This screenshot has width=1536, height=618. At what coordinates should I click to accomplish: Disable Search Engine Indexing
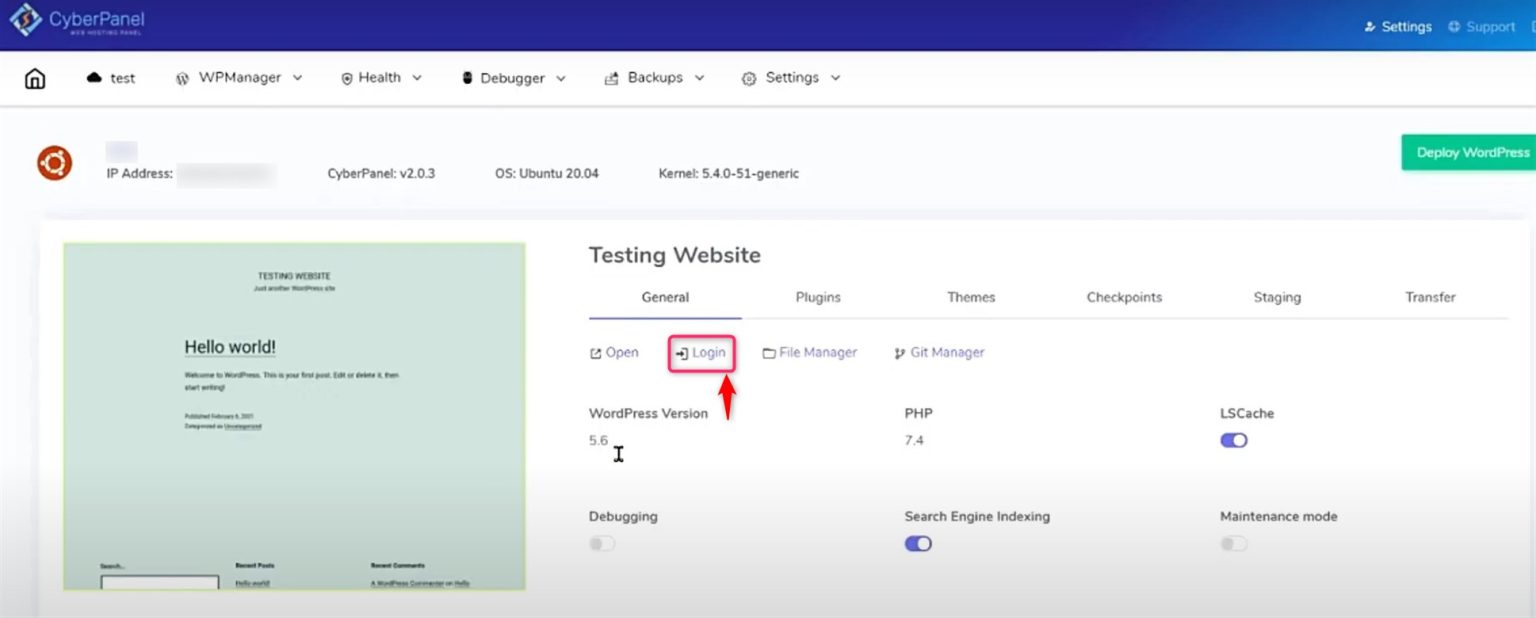[x=917, y=543]
